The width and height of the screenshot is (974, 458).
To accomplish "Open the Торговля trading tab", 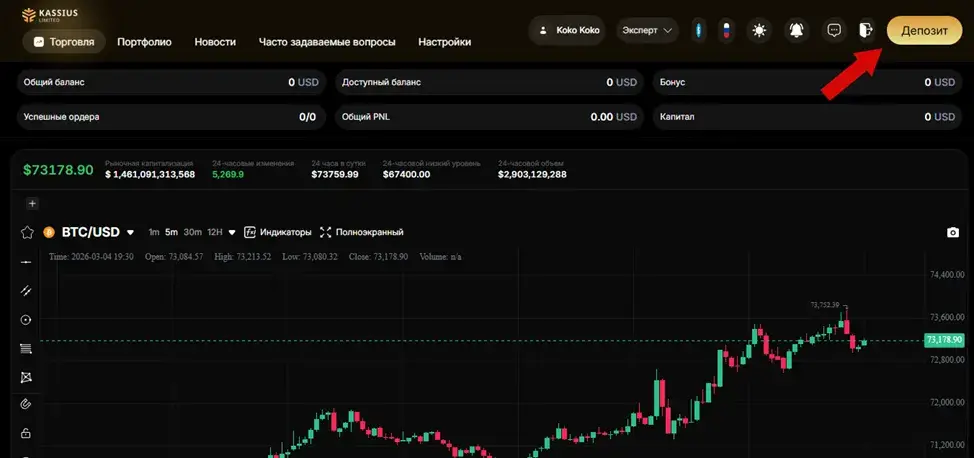I will (x=64, y=42).
